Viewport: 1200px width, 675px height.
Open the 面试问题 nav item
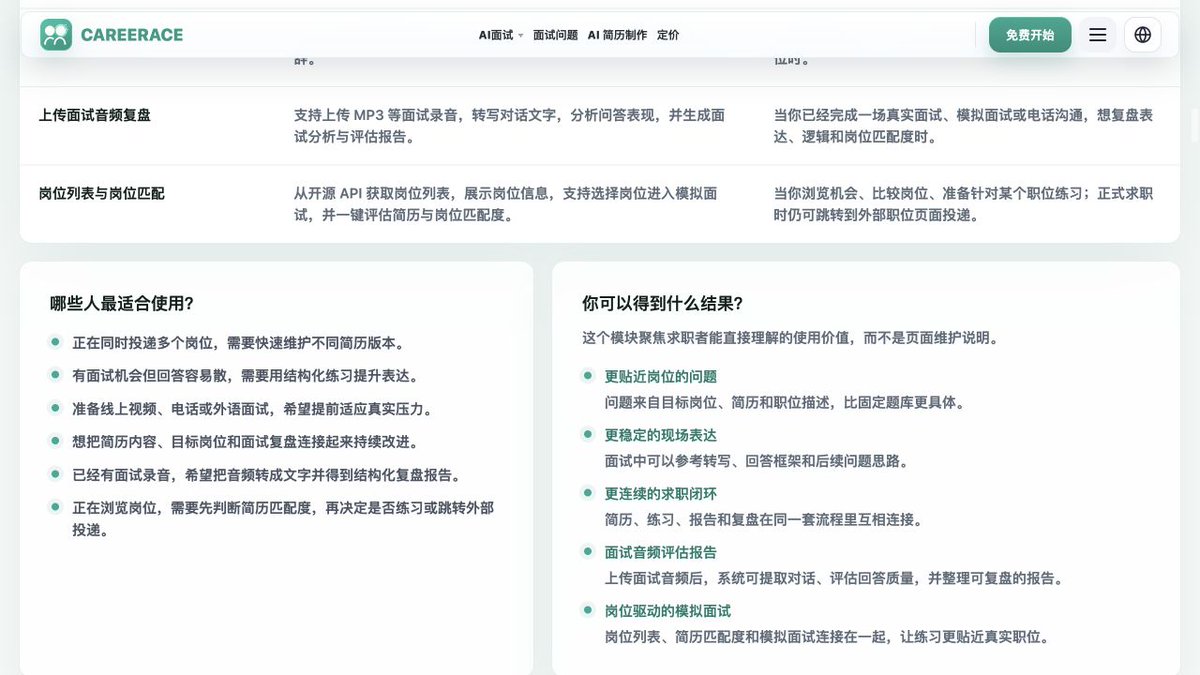555,35
